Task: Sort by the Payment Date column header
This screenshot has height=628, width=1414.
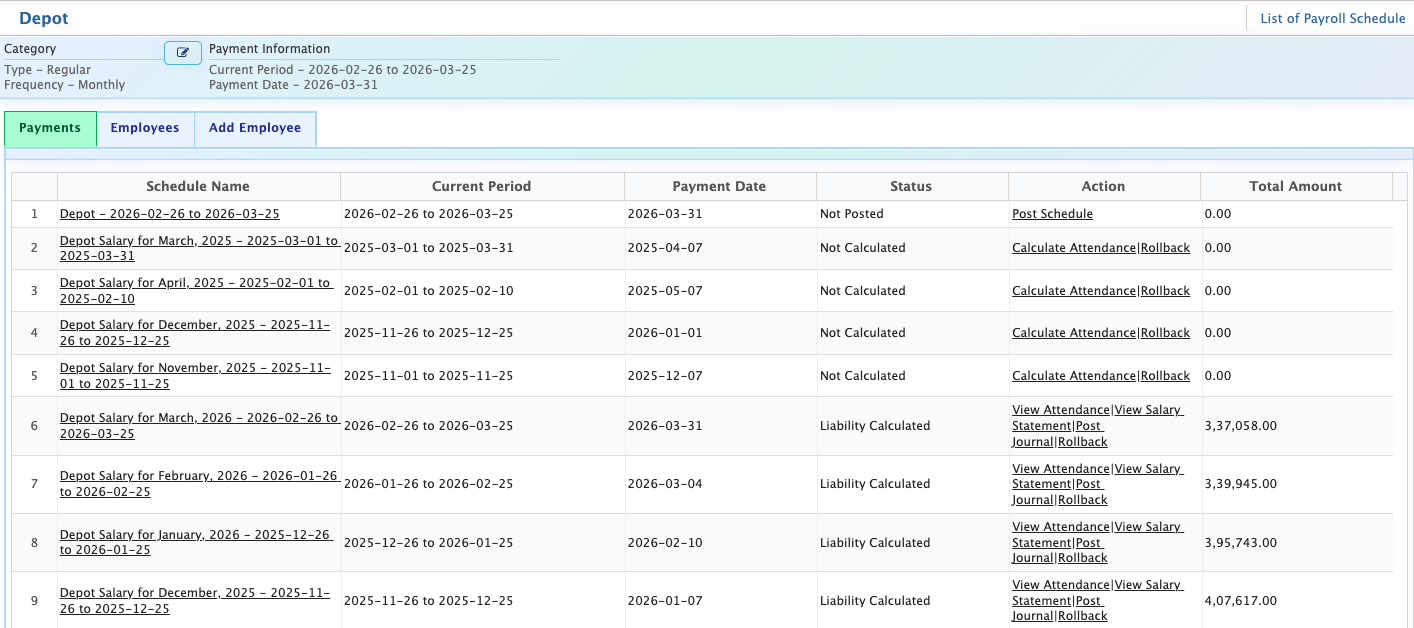Action: coord(719,186)
